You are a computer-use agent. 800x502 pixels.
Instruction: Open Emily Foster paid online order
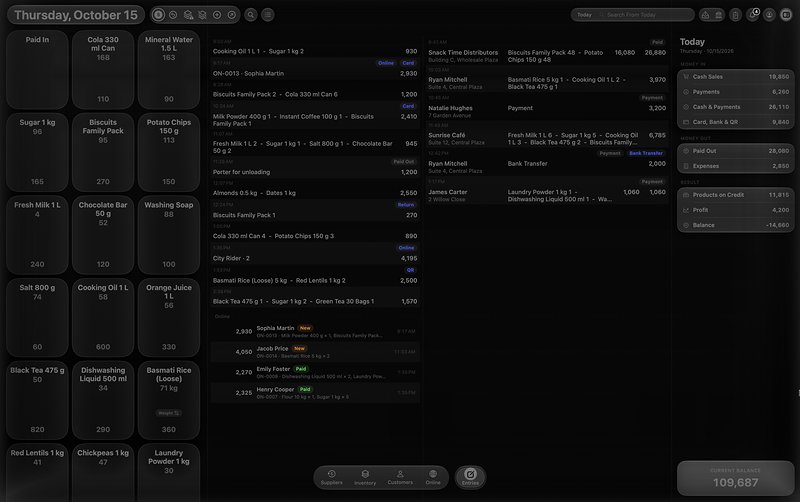[315, 372]
